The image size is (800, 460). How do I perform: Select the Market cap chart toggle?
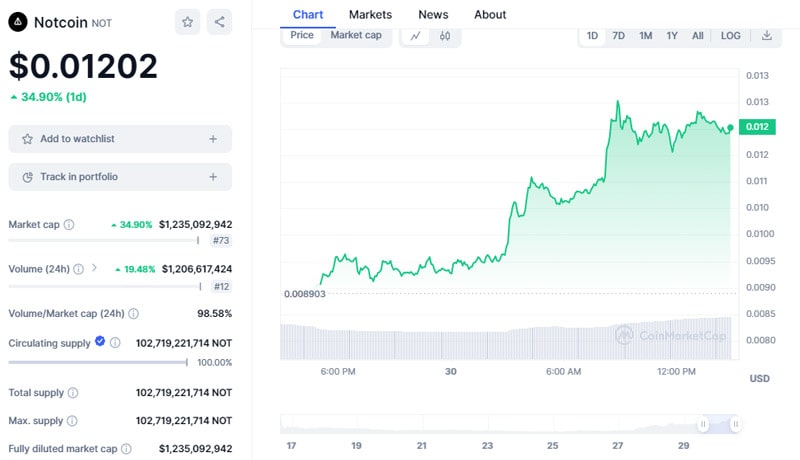(x=356, y=35)
